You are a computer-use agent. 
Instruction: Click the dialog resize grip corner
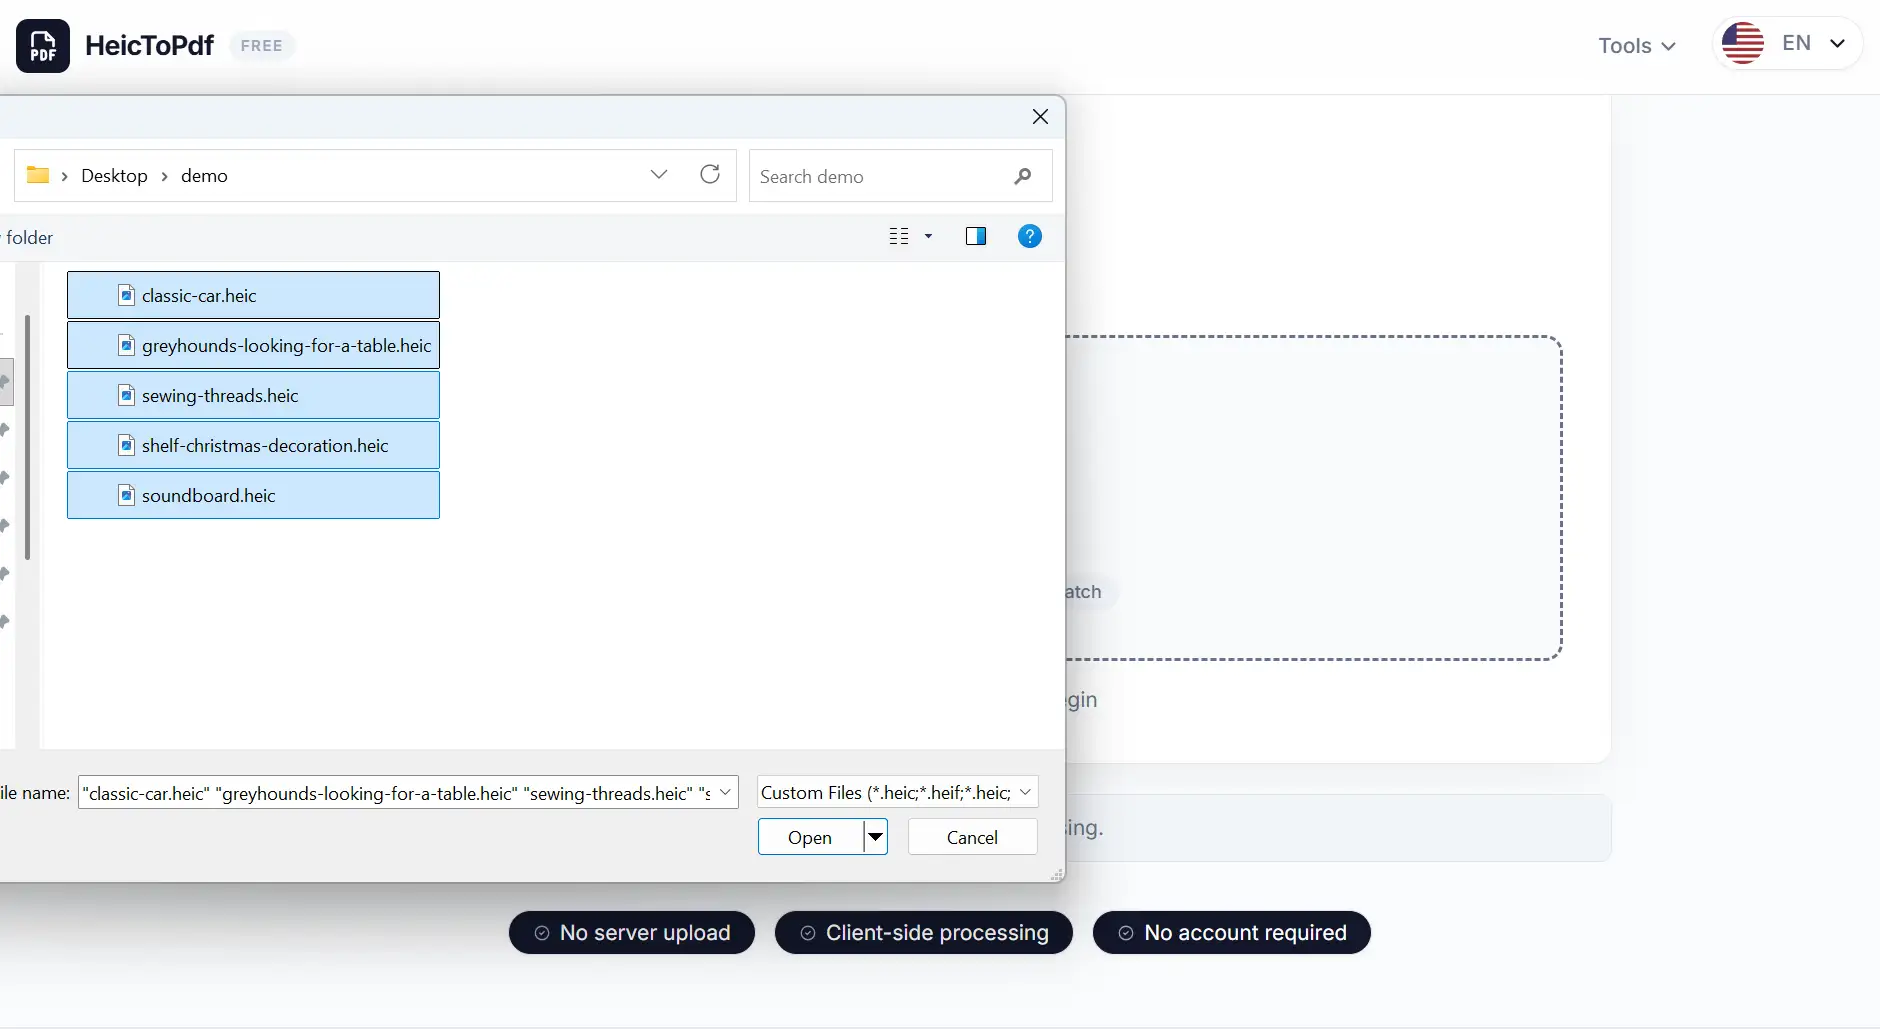tap(1057, 875)
